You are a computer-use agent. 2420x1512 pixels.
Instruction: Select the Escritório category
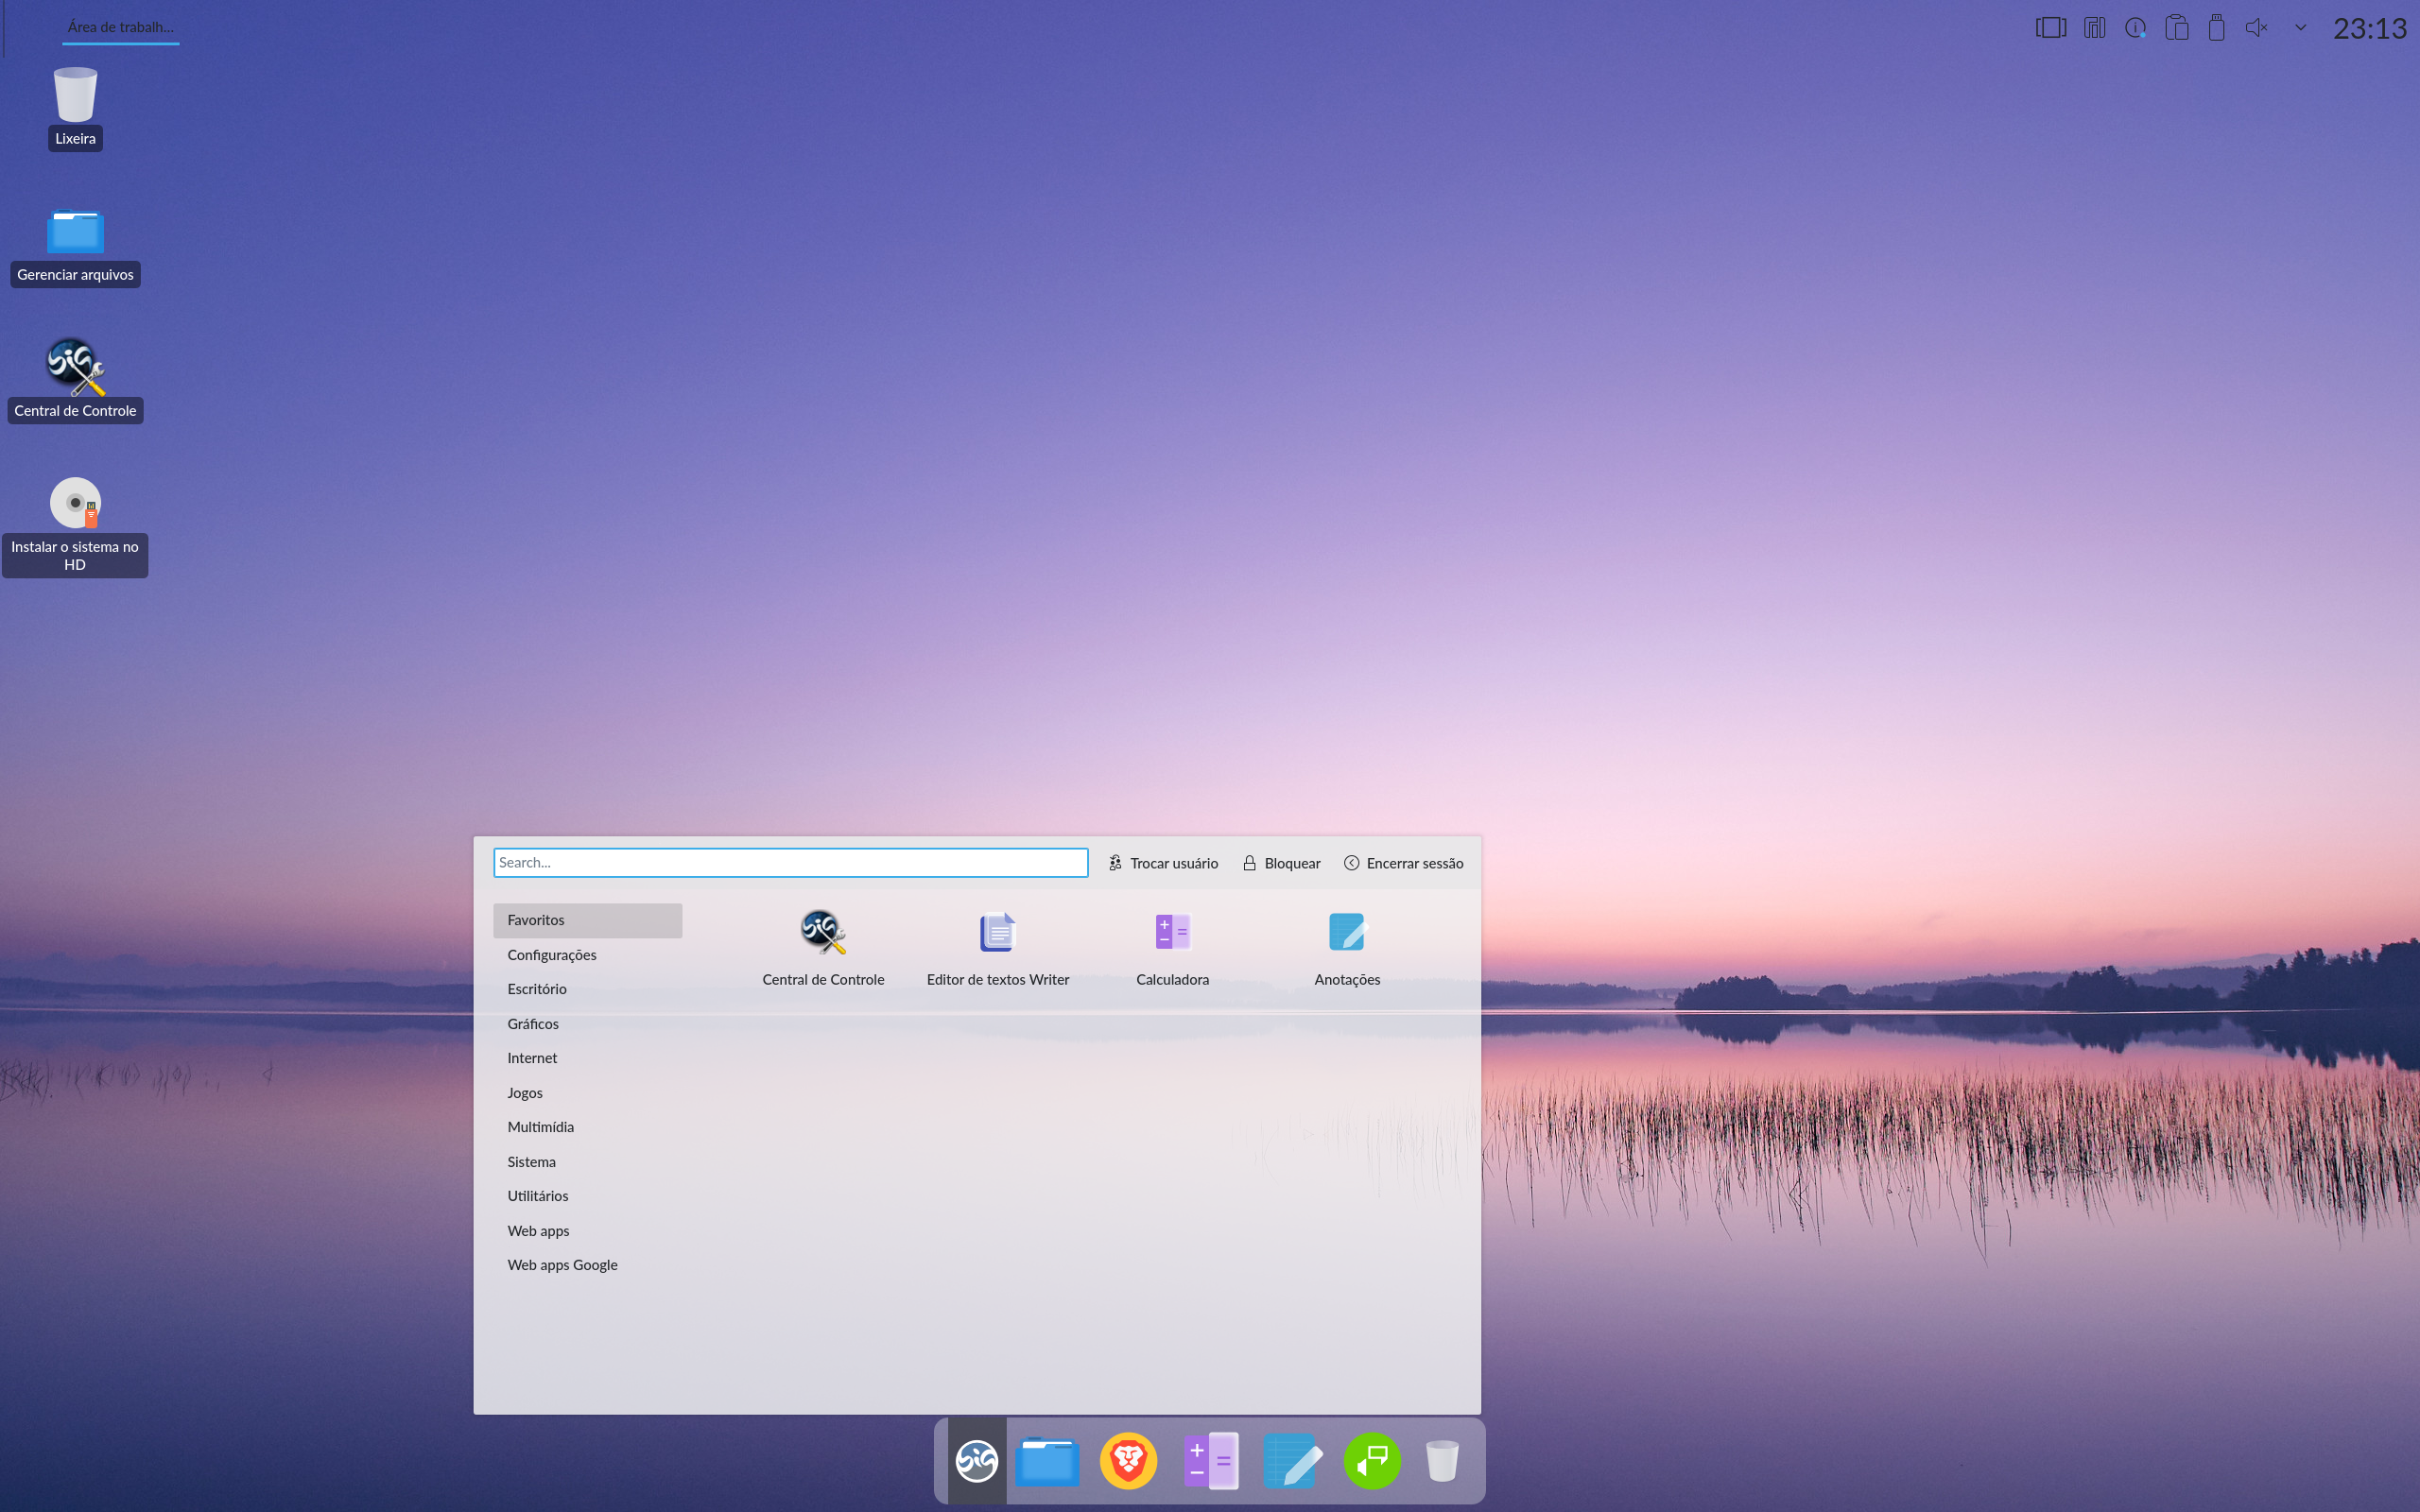(587, 989)
